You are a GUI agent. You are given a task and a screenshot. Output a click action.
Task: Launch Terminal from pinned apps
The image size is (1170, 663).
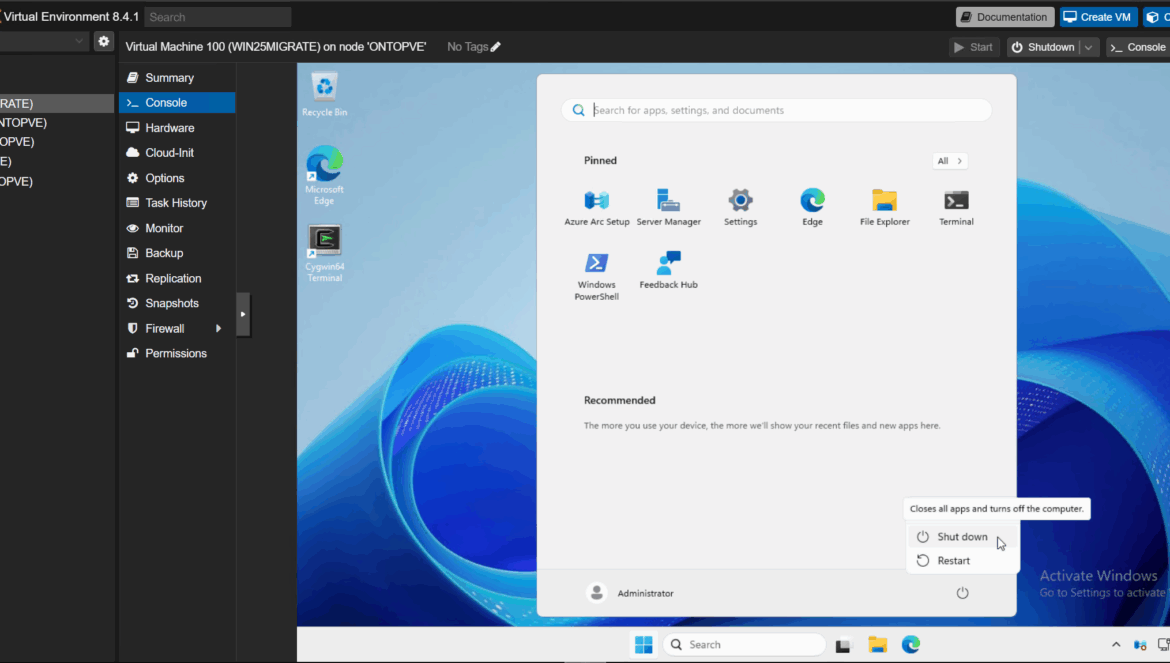point(956,207)
